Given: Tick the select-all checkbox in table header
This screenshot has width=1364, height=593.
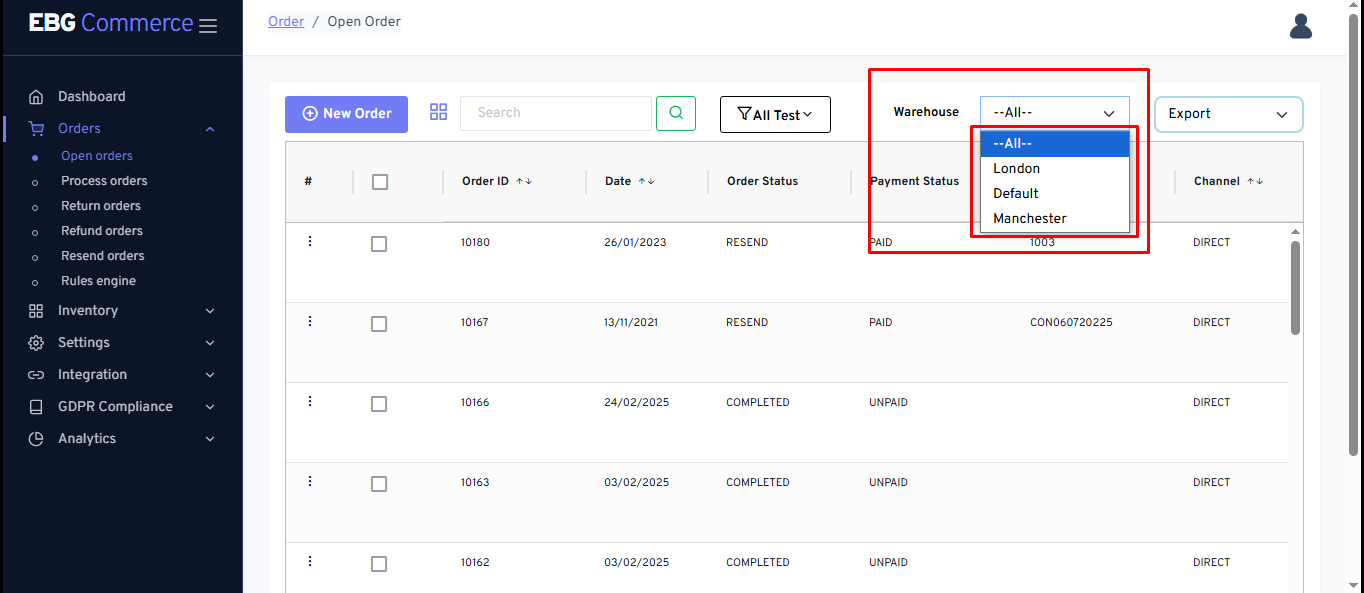Looking at the screenshot, I should coord(380,182).
